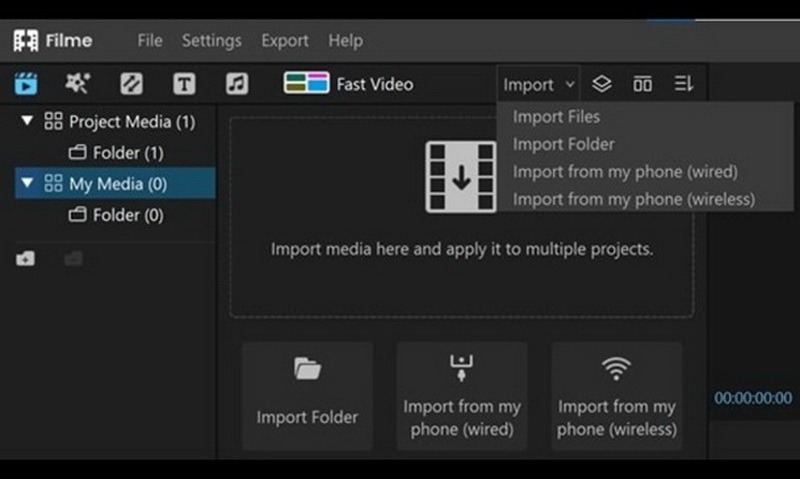Collapse the Import dropdown
The width and height of the screenshot is (800, 479).
point(538,85)
